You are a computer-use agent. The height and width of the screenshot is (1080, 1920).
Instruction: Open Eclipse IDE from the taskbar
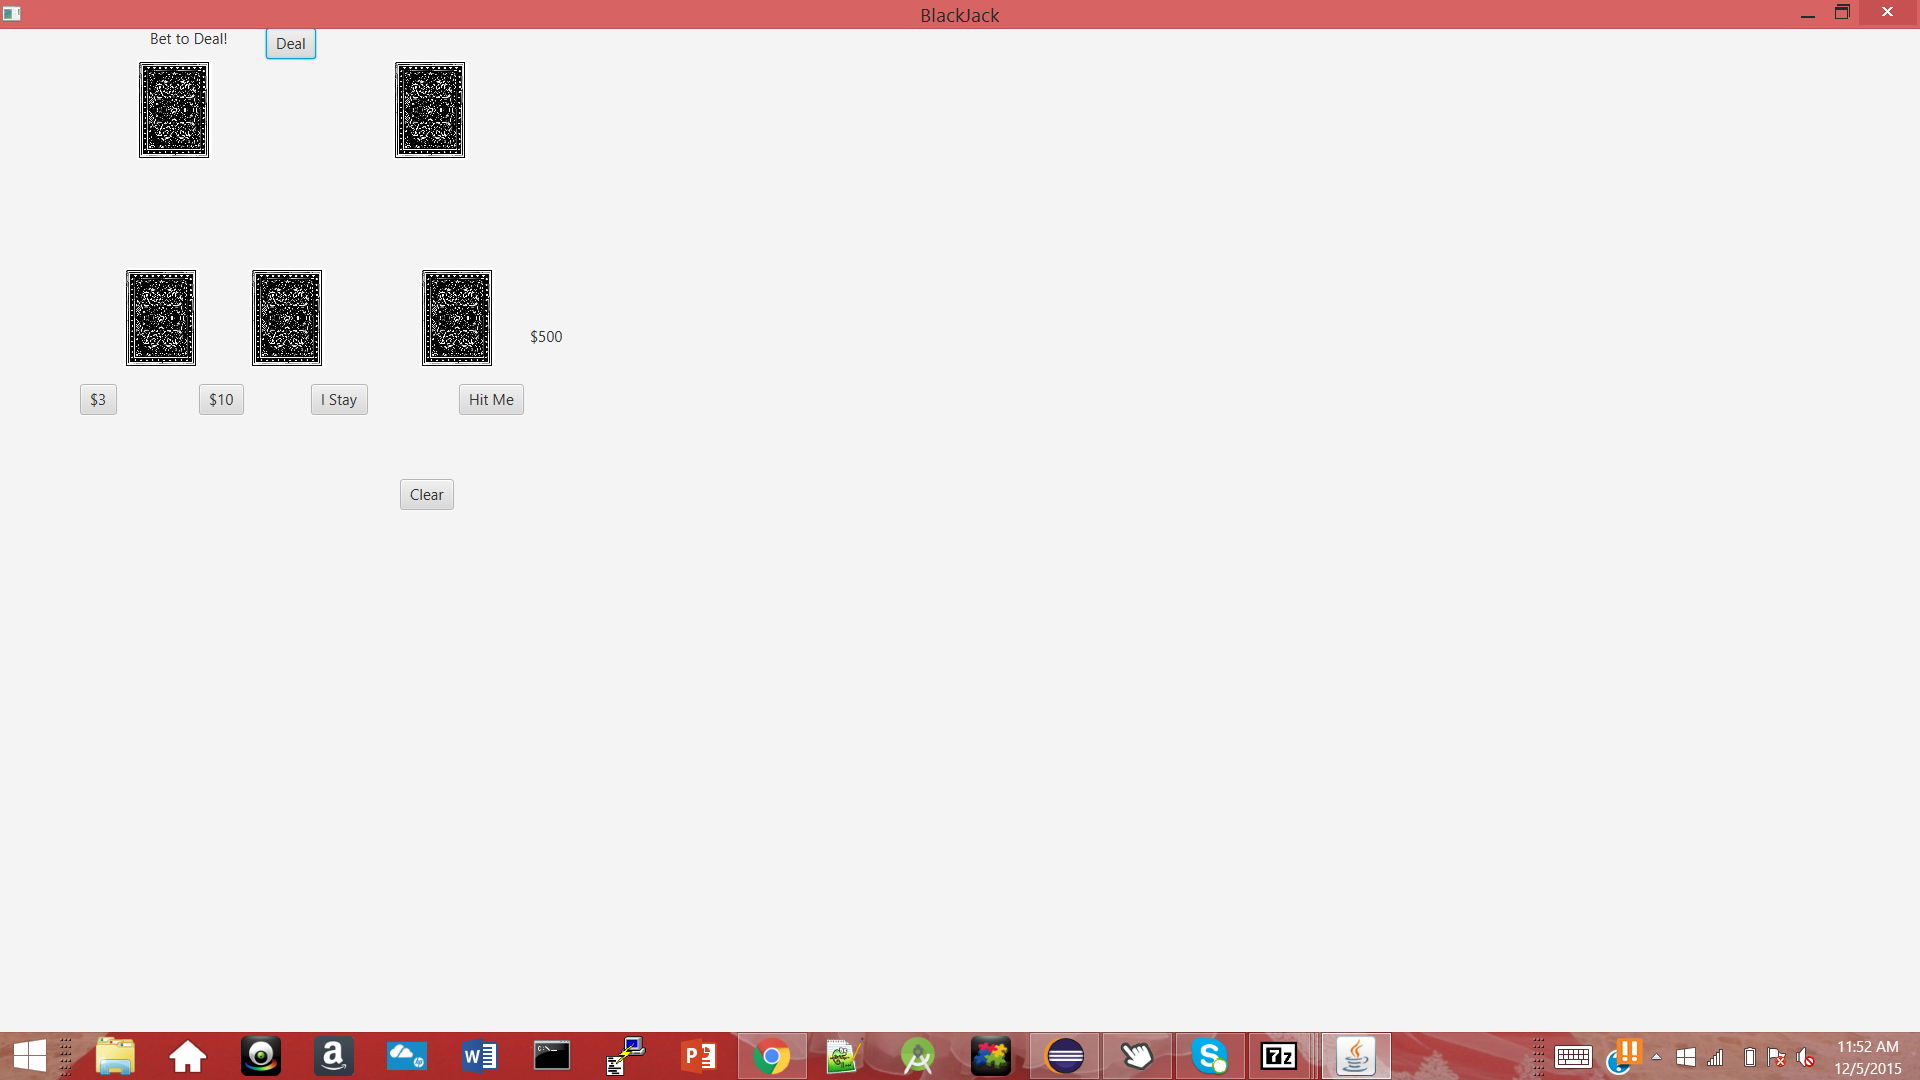[x=1065, y=1056]
